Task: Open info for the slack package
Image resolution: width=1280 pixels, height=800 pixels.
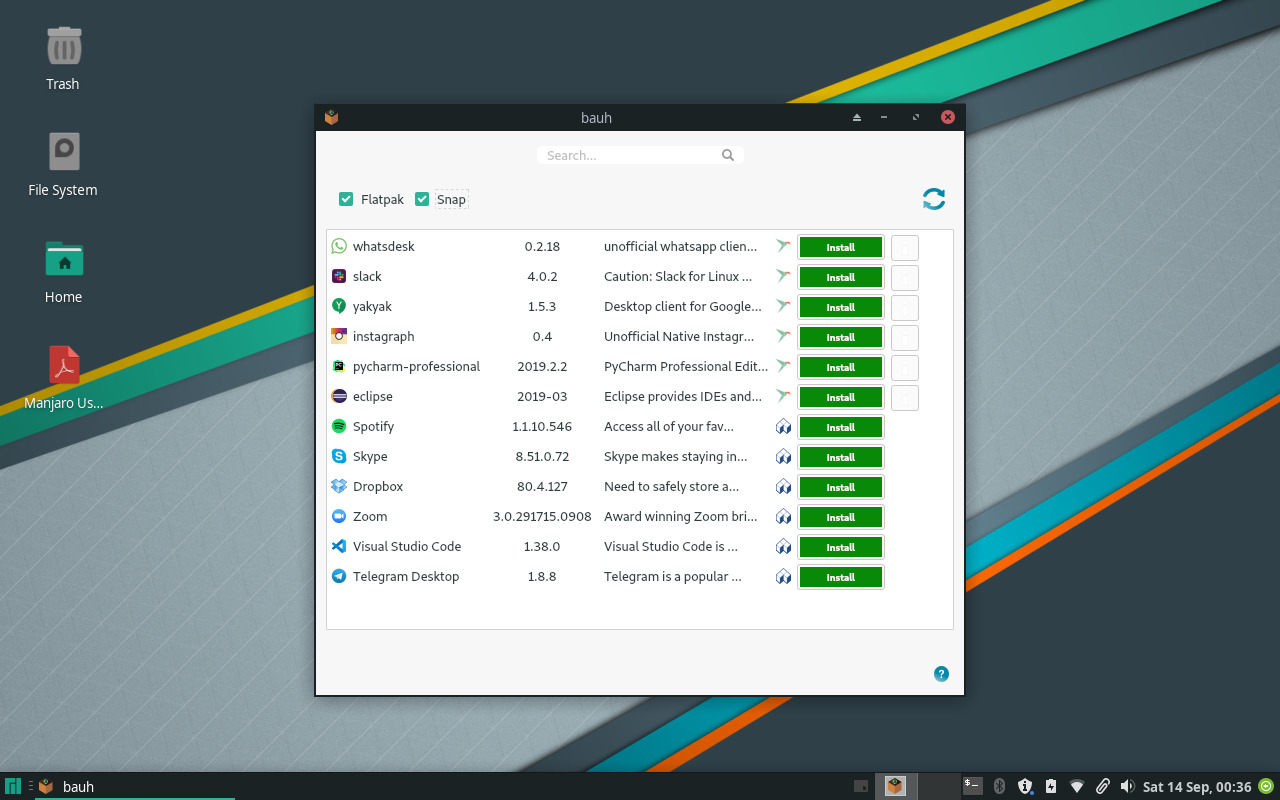Action: click(x=904, y=277)
